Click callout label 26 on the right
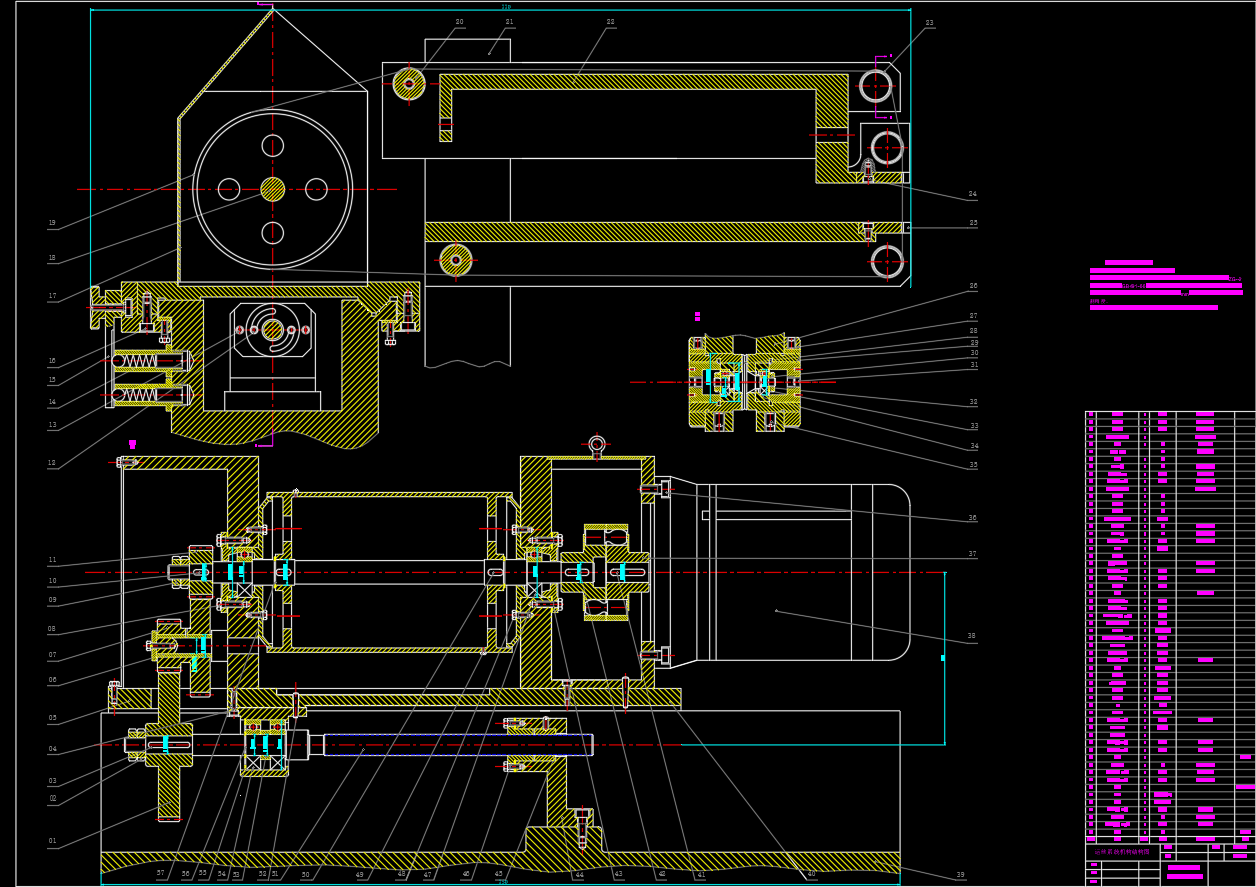 pos(973,286)
